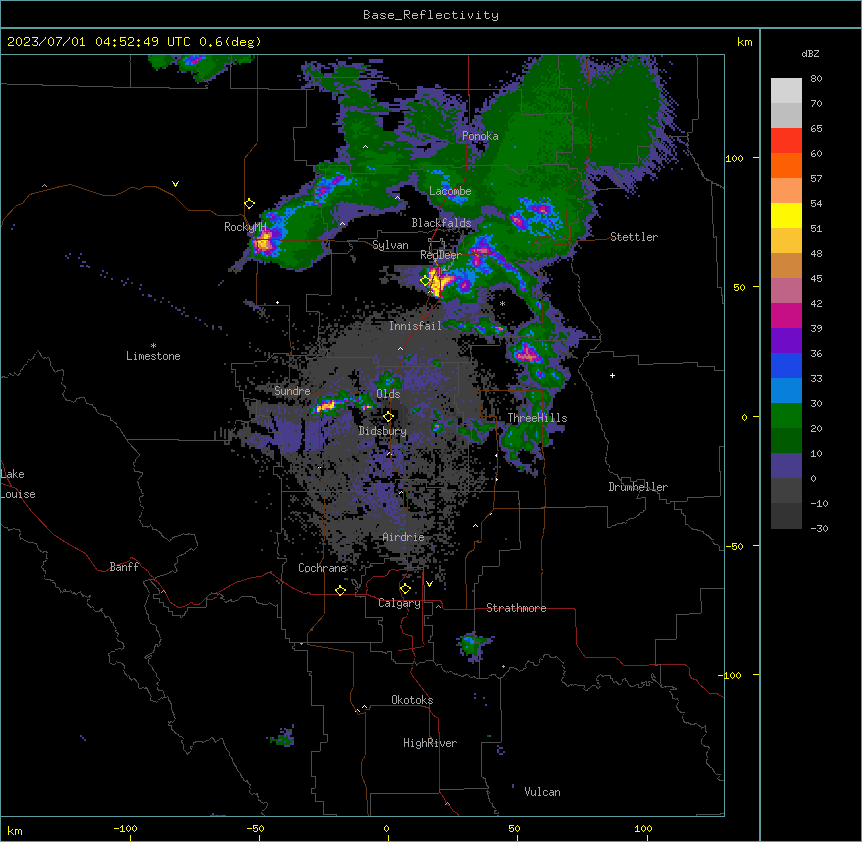Click the Stettler city label

[x=634, y=237]
